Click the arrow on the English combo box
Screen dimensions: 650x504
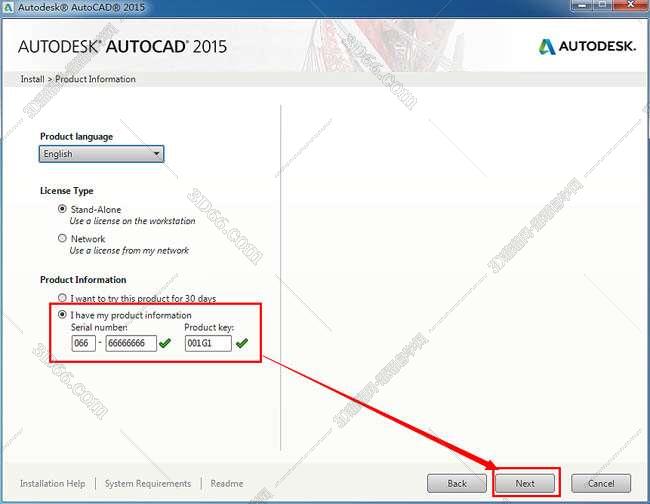[156, 154]
